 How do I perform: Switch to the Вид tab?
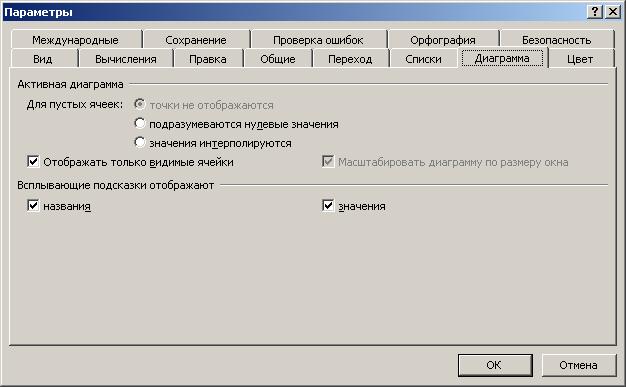pyautogui.click(x=43, y=59)
